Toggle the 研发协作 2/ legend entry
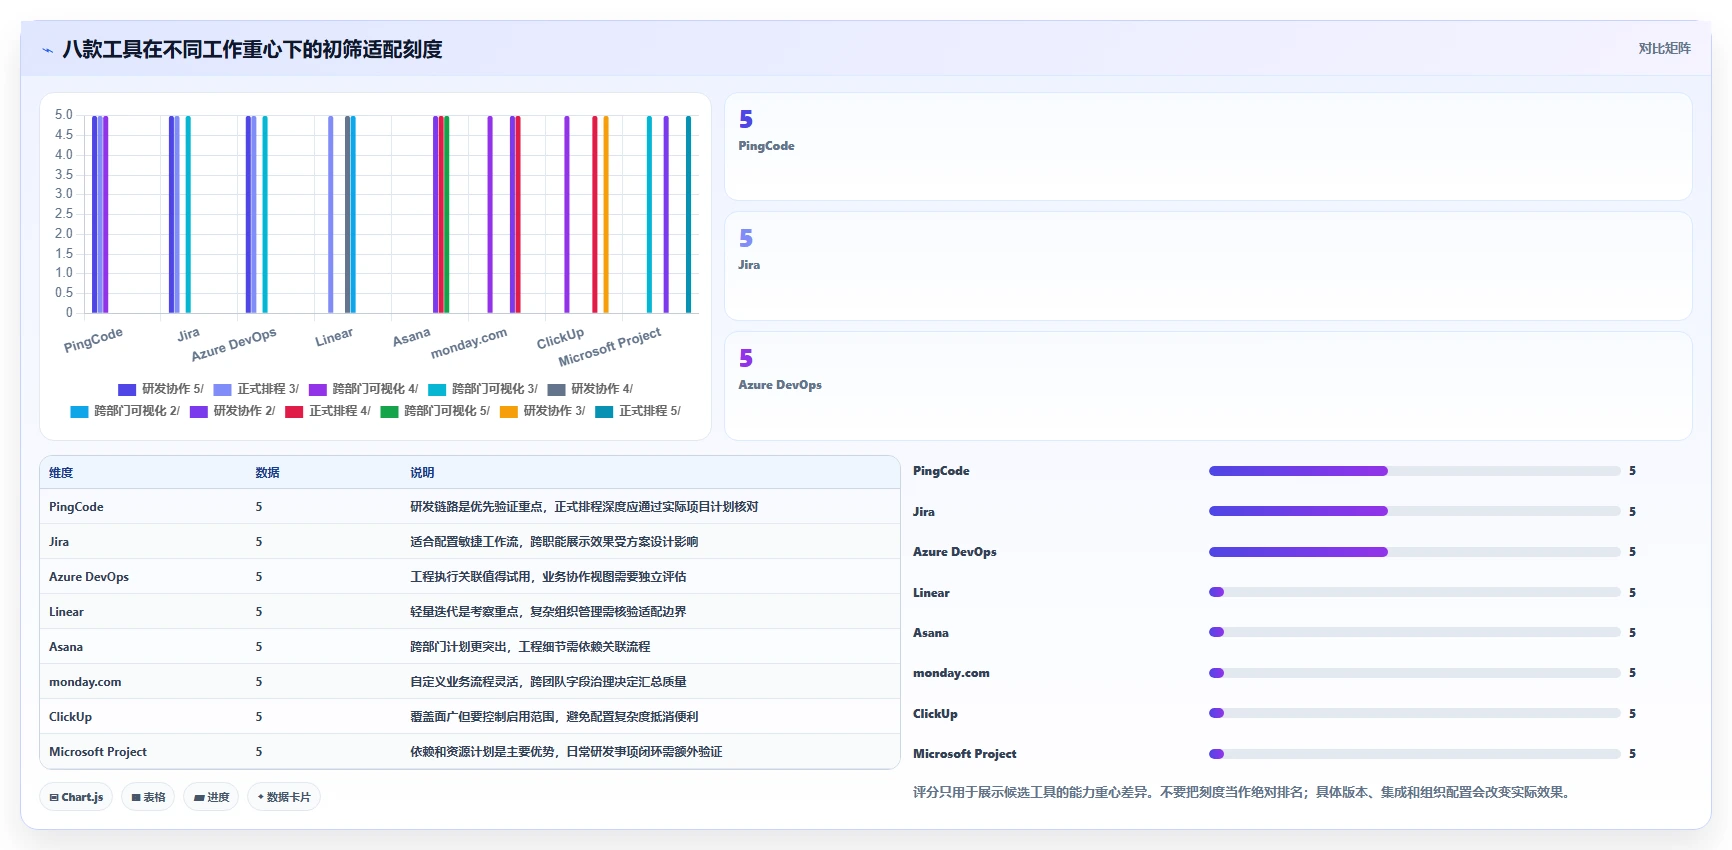 coord(233,411)
